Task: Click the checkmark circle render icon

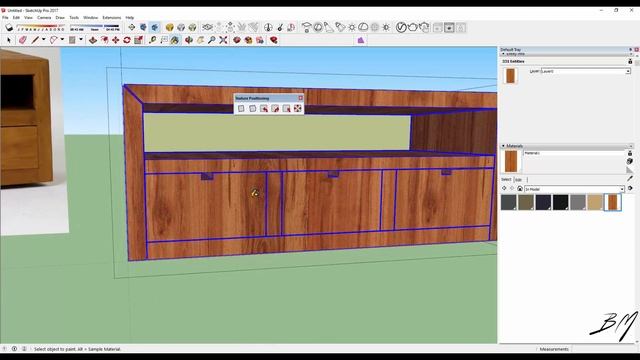Action: pos(401,27)
